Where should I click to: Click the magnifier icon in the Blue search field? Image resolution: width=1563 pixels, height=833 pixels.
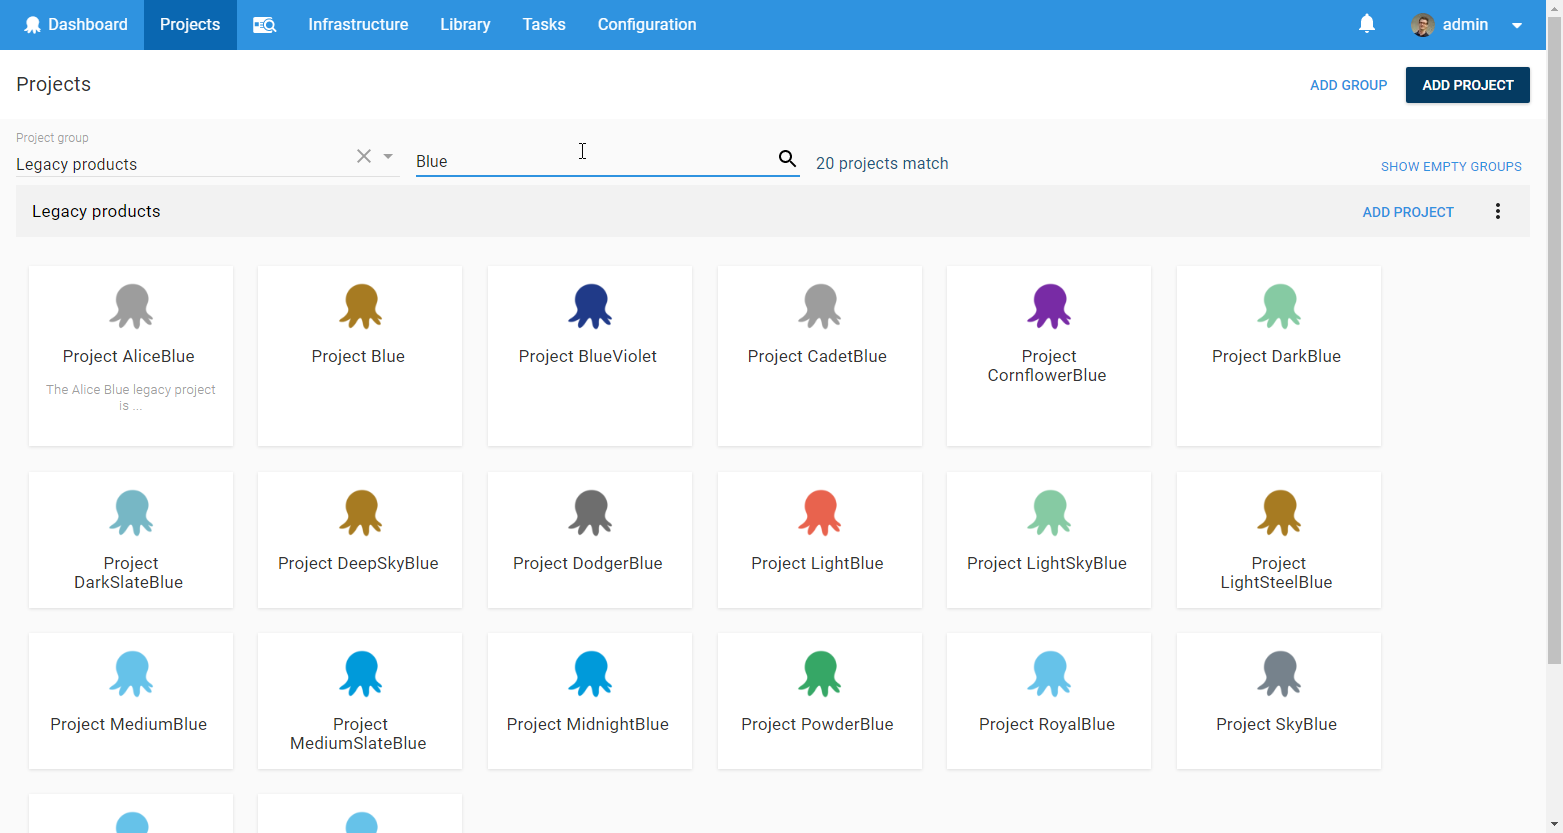click(x=787, y=158)
